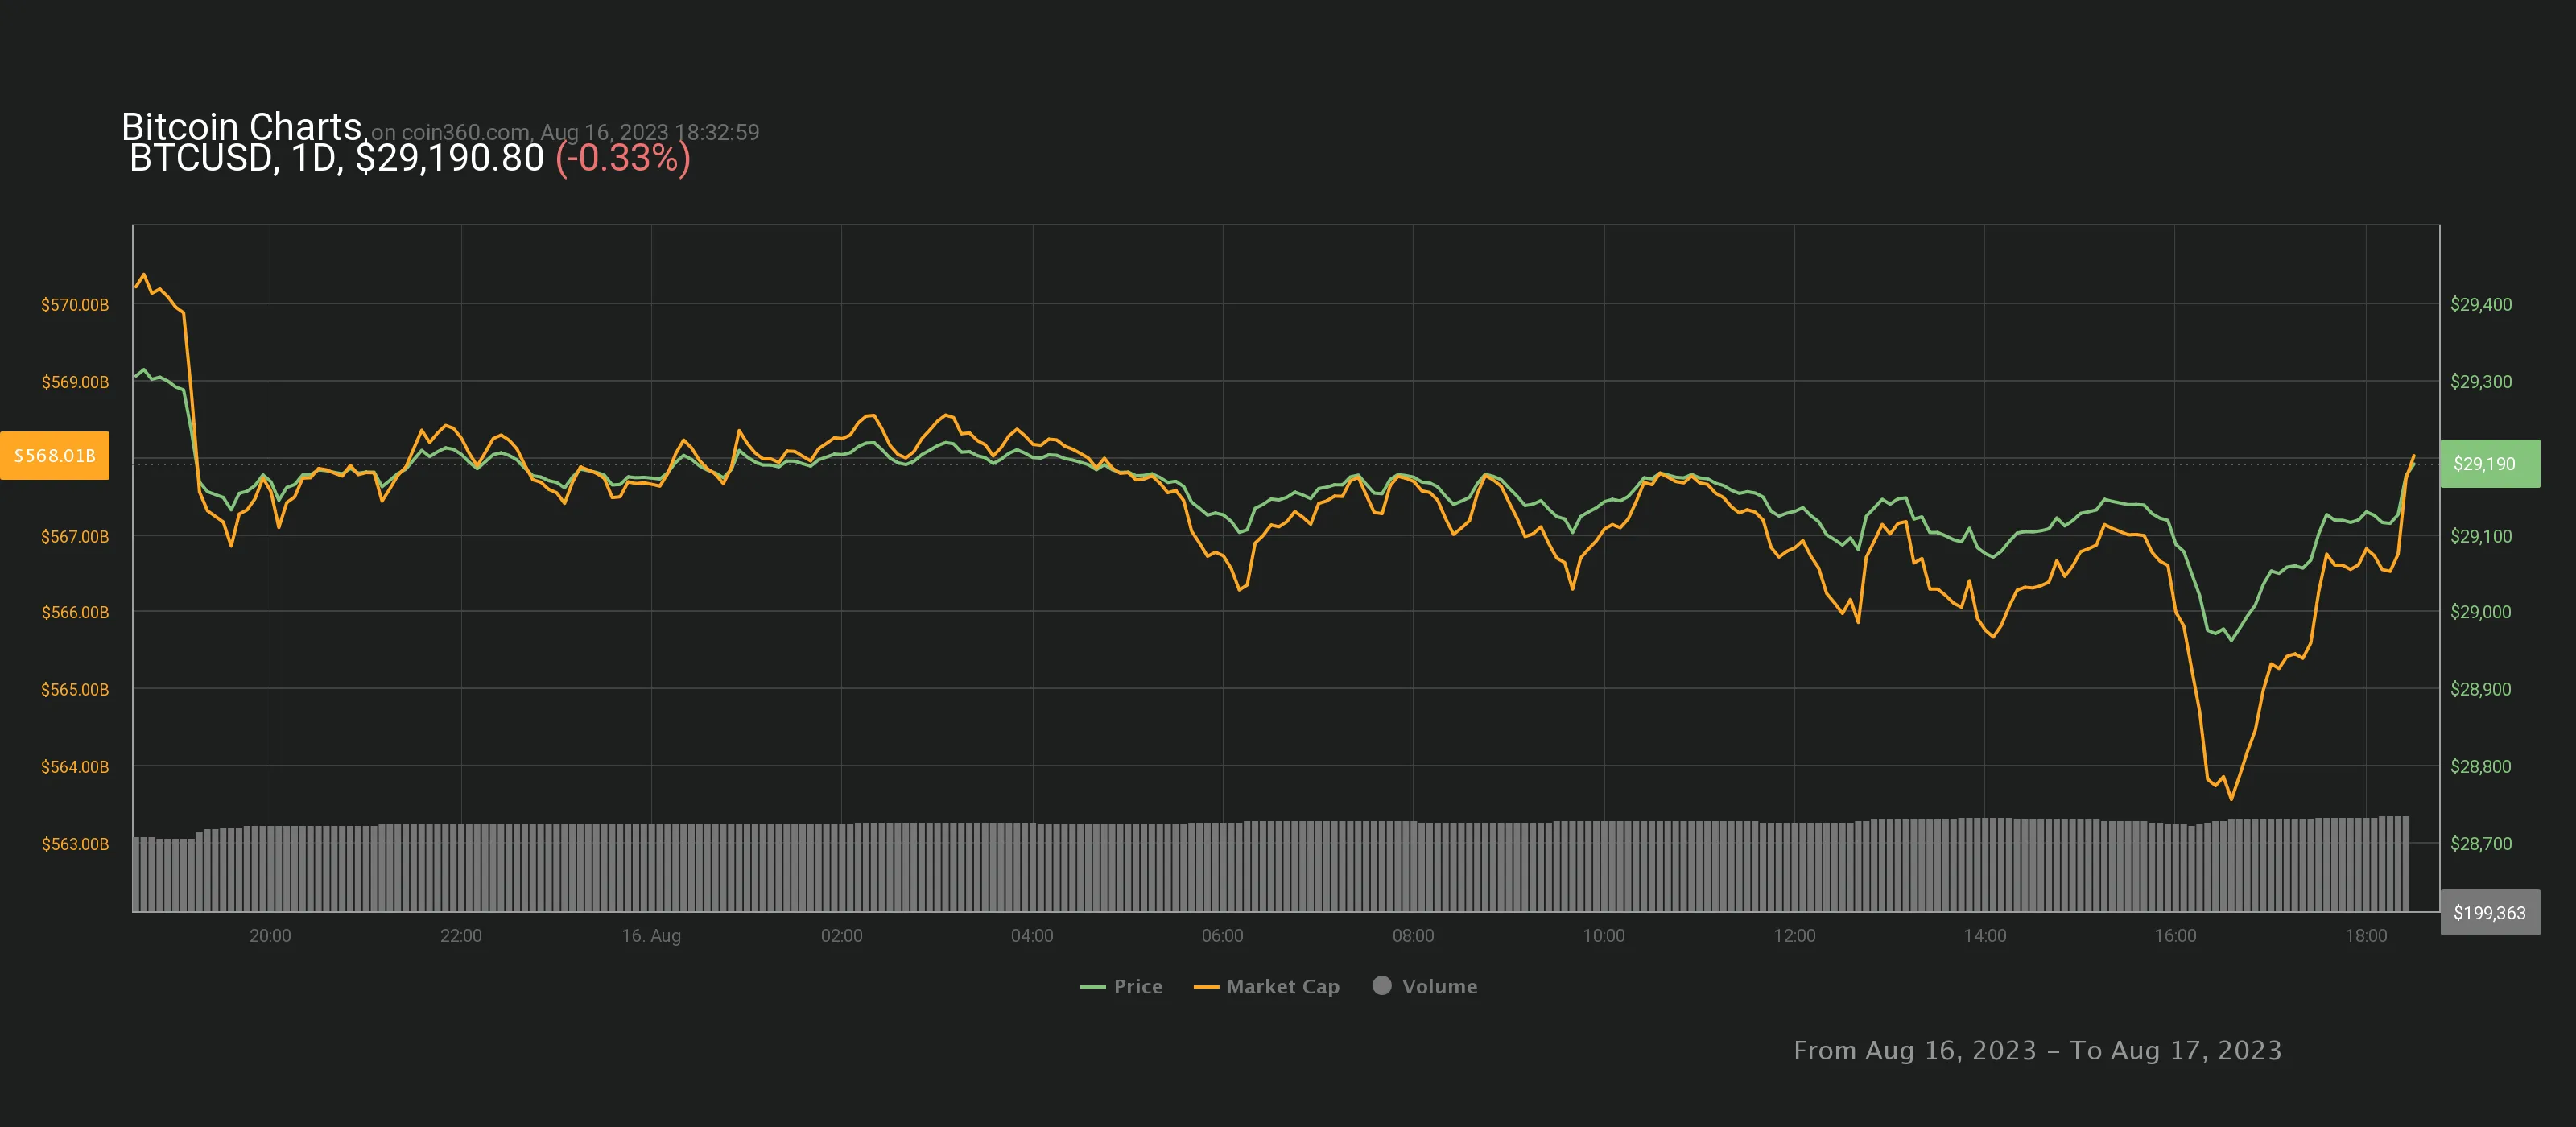This screenshot has height=1127, width=2576.
Task: Click the 12:00 time axis label
Action: click(1795, 936)
